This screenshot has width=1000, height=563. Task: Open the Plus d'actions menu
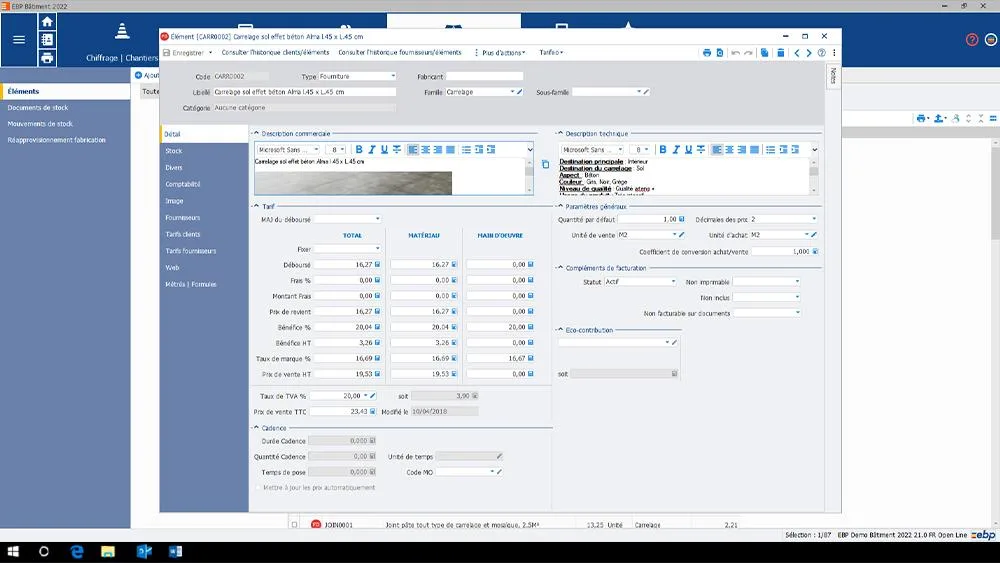[500, 53]
